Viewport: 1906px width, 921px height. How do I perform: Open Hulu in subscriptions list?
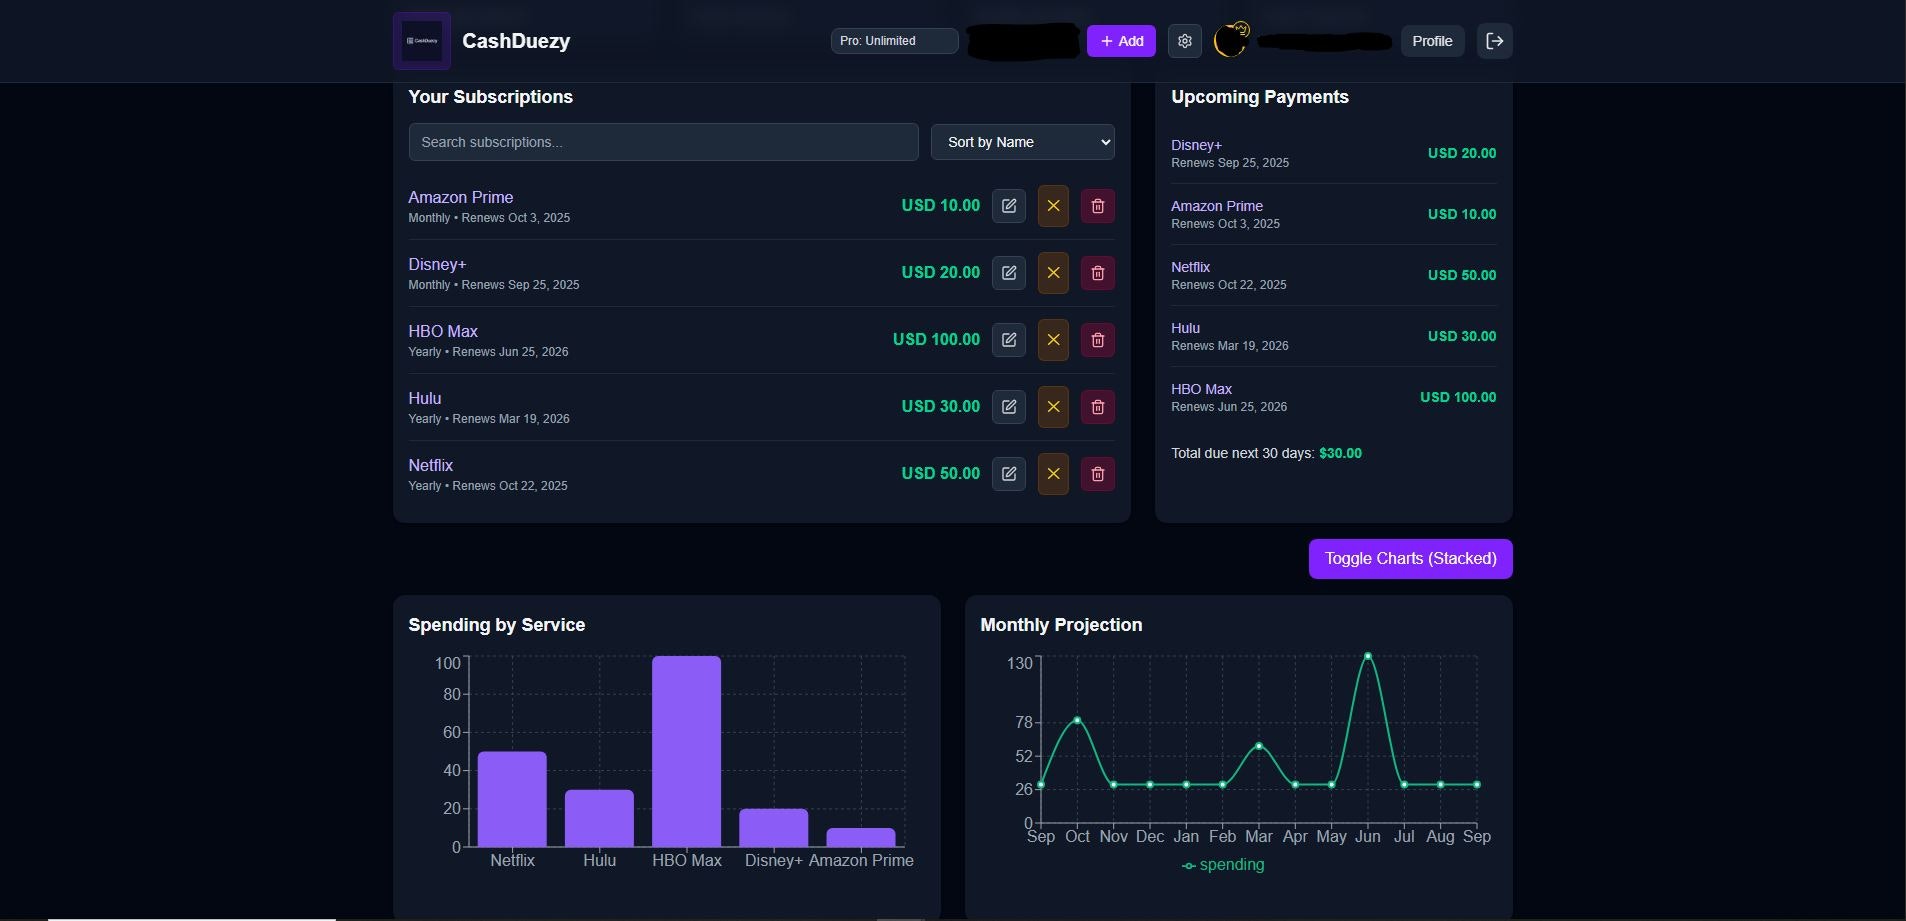coord(425,399)
